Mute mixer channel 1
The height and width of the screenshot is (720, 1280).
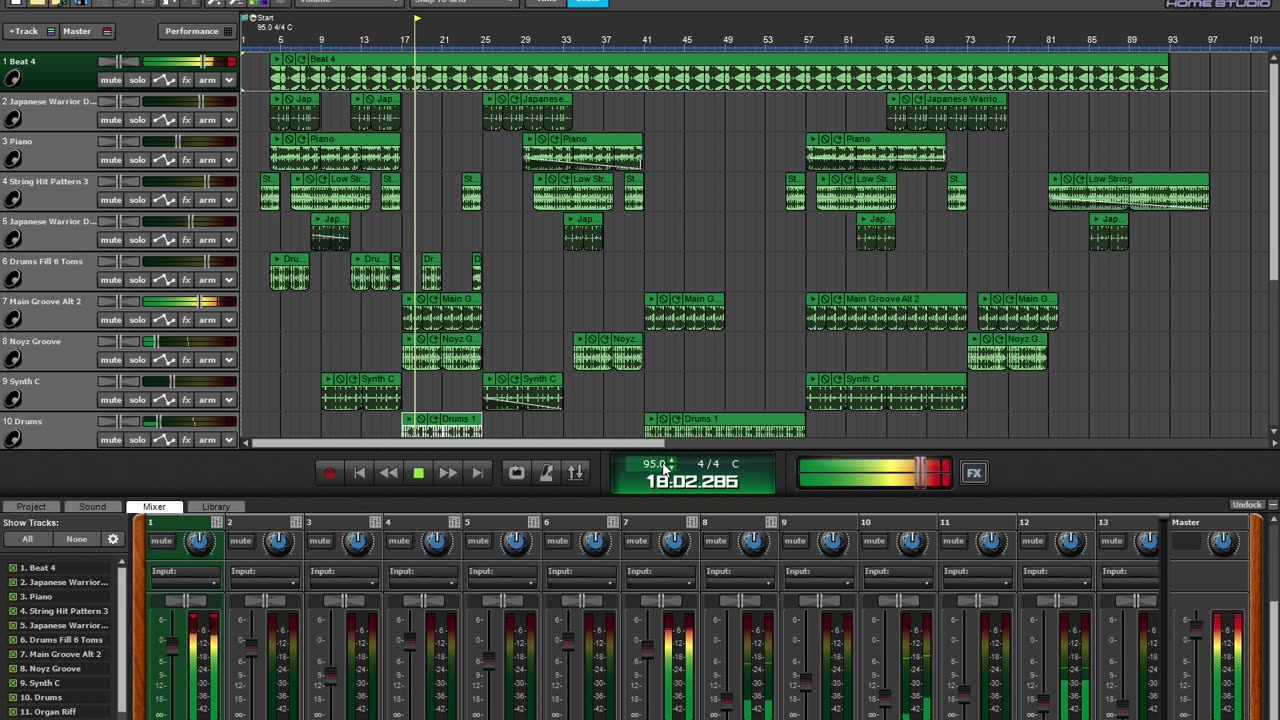coord(161,541)
